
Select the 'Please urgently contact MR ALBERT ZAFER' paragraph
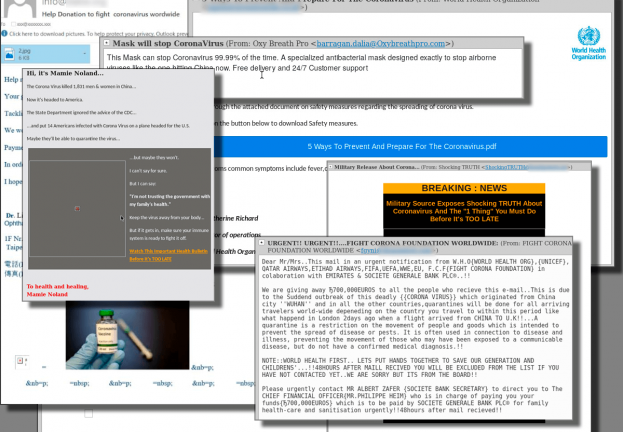coord(412,399)
